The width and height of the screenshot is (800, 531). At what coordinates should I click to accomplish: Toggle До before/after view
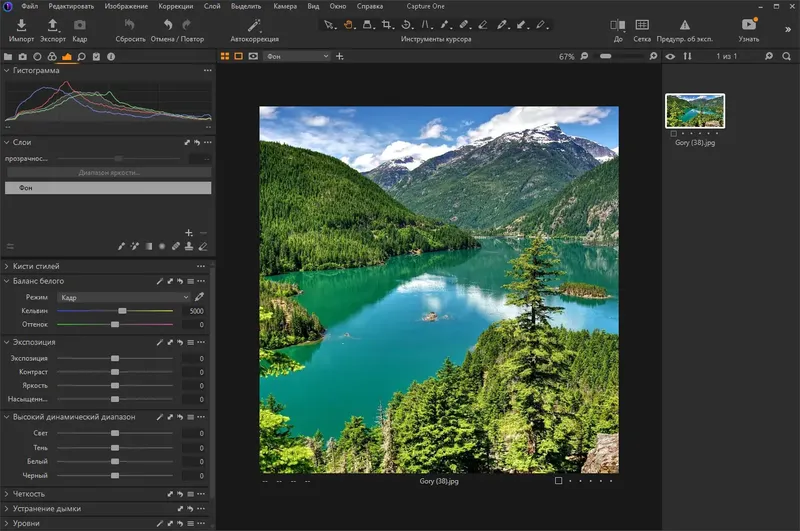618,24
